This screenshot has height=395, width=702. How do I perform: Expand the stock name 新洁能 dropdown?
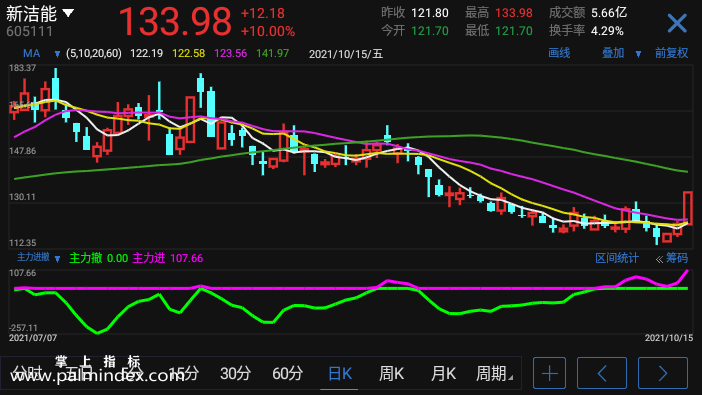pyautogui.click(x=68, y=13)
